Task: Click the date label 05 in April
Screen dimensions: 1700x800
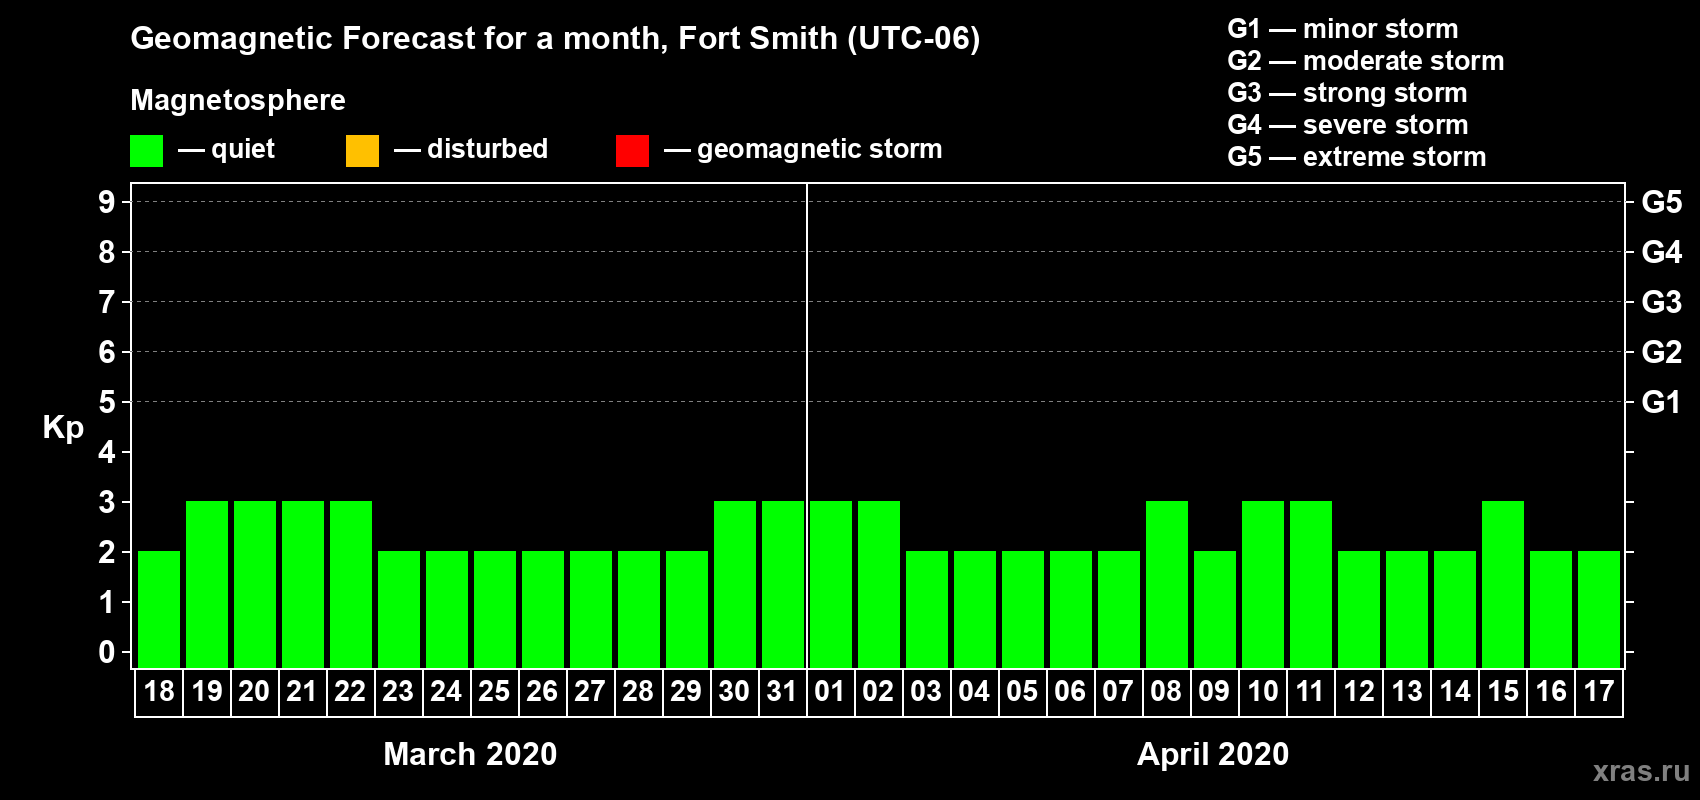Action: coord(1022,691)
